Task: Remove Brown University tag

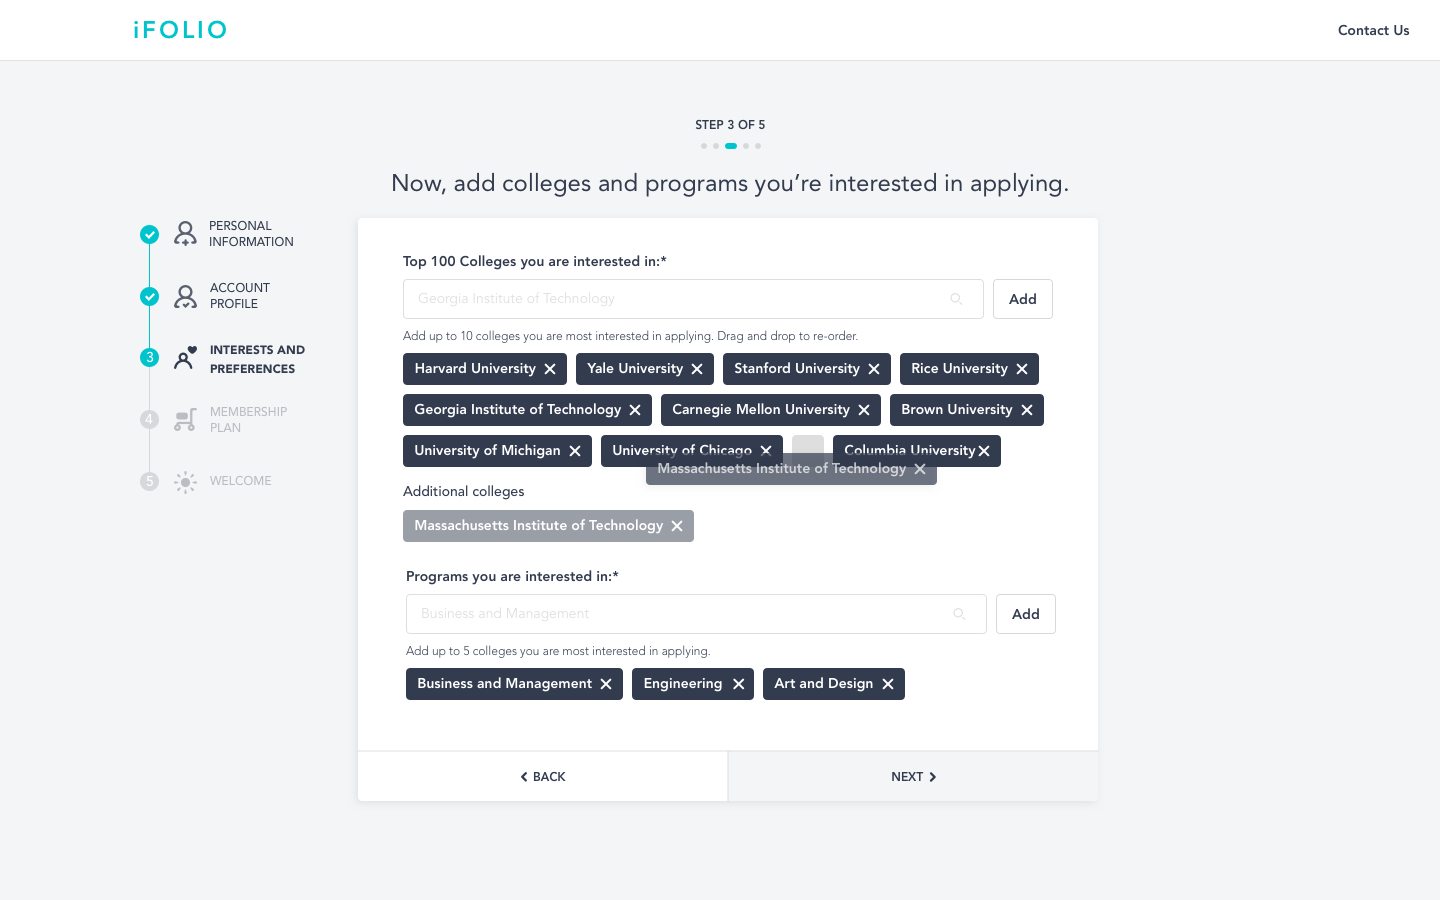Action: click(1027, 410)
